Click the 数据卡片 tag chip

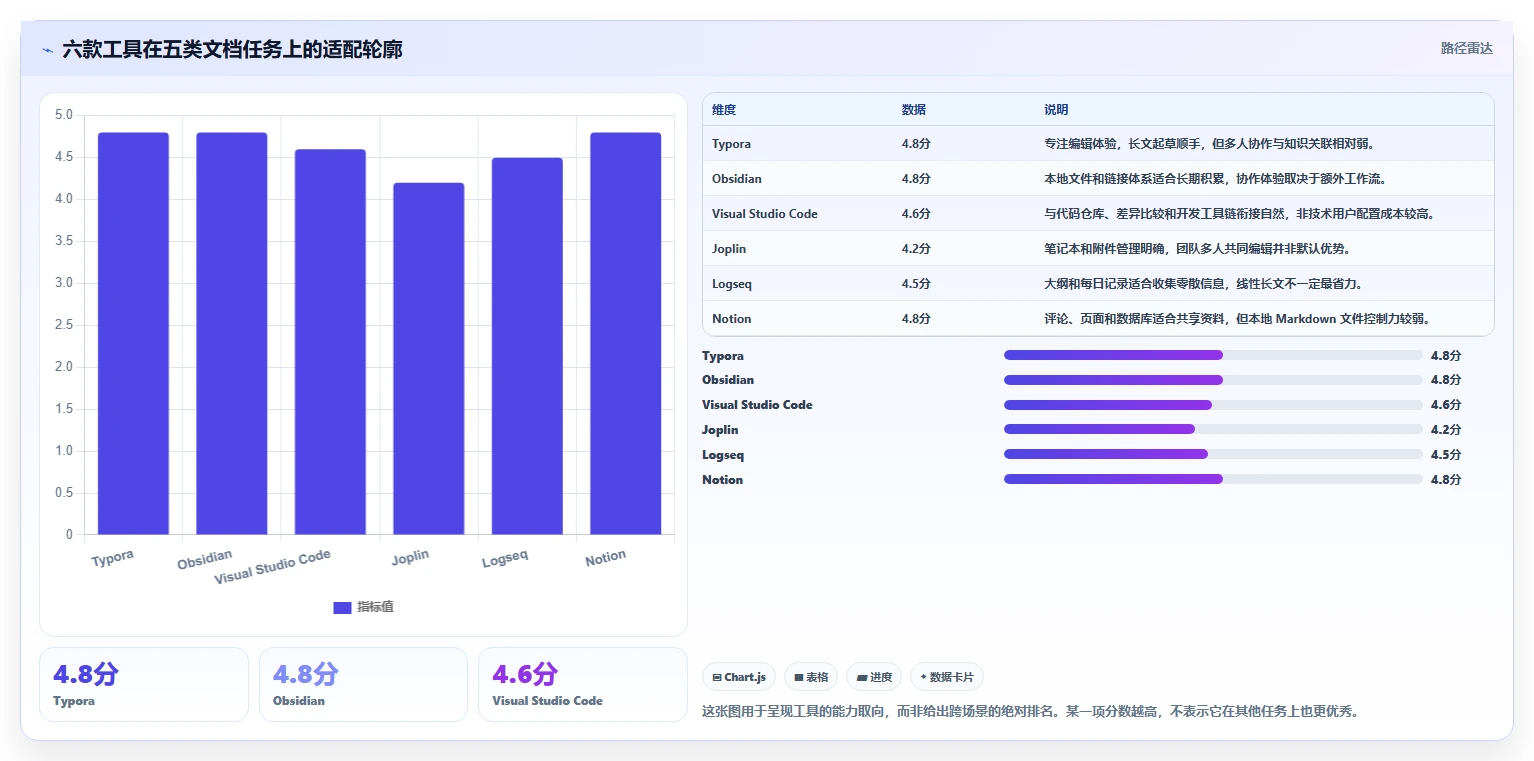pyautogui.click(x=947, y=677)
